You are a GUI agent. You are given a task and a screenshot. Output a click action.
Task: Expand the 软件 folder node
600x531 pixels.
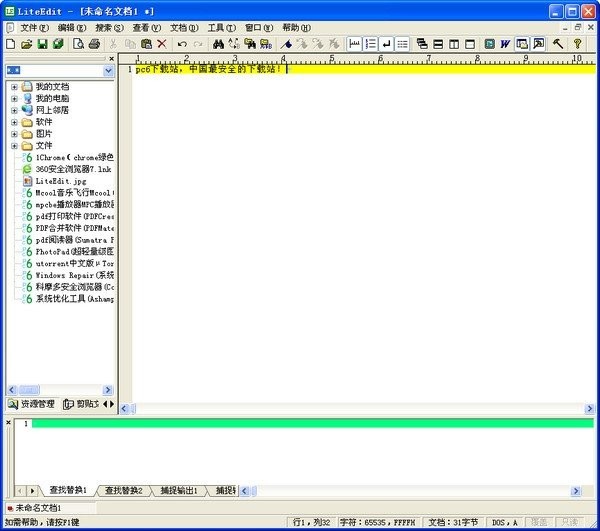pyautogui.click(x=14, y=122)
